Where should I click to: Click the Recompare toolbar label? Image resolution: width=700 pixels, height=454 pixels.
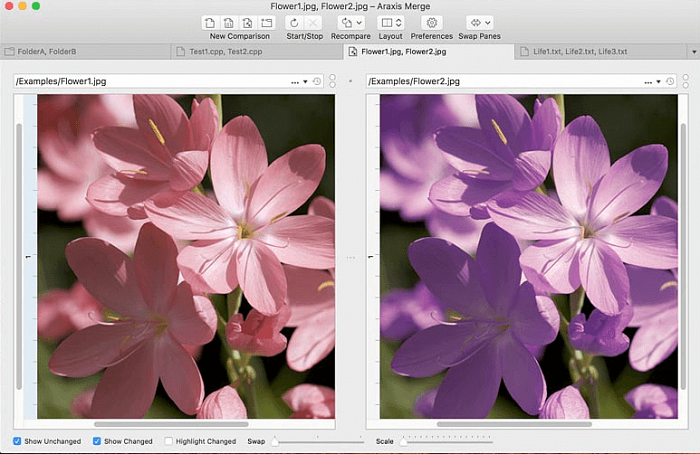tap(350, 36)
